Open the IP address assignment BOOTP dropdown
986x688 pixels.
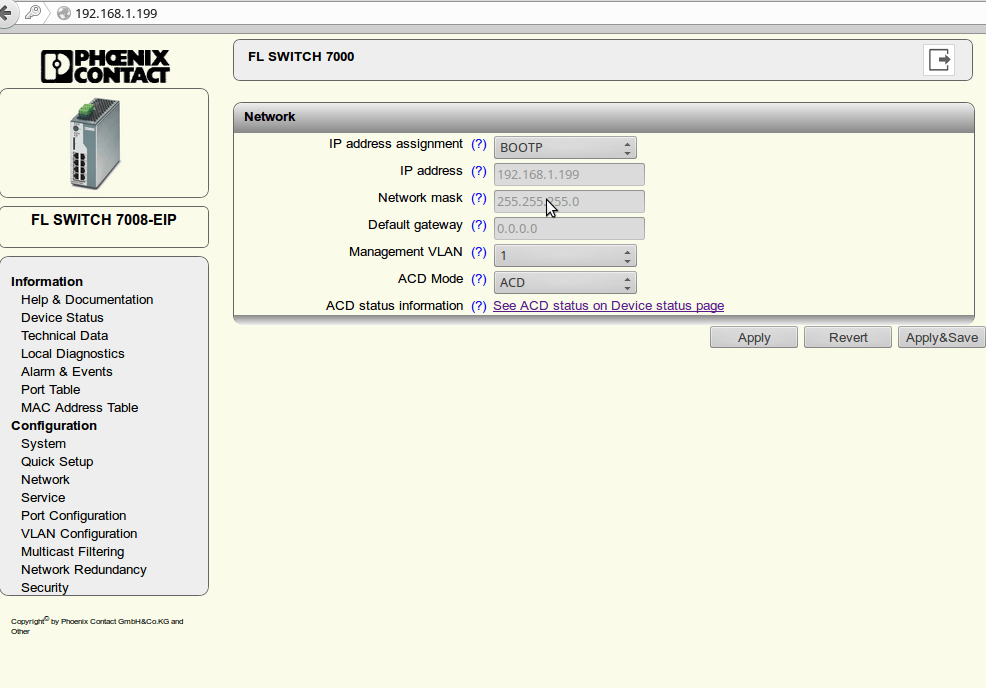[565, 148]
